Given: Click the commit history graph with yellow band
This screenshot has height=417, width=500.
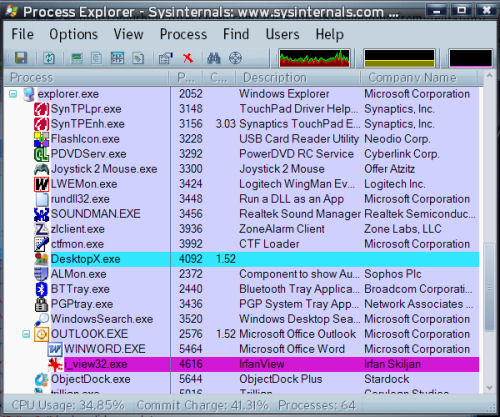Looking at the screenshot, I should pos(400,58).
